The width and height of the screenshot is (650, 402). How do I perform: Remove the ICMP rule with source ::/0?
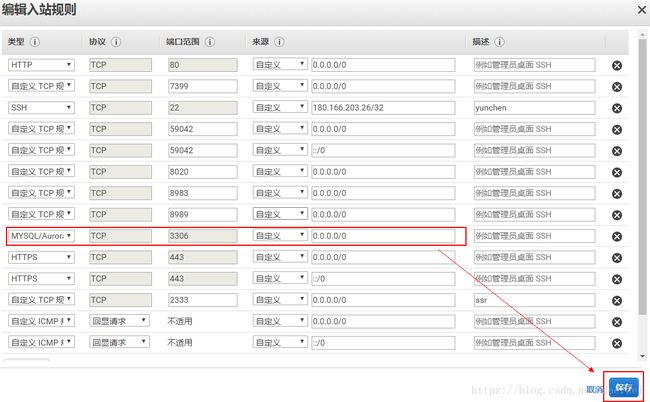(617, 343)
